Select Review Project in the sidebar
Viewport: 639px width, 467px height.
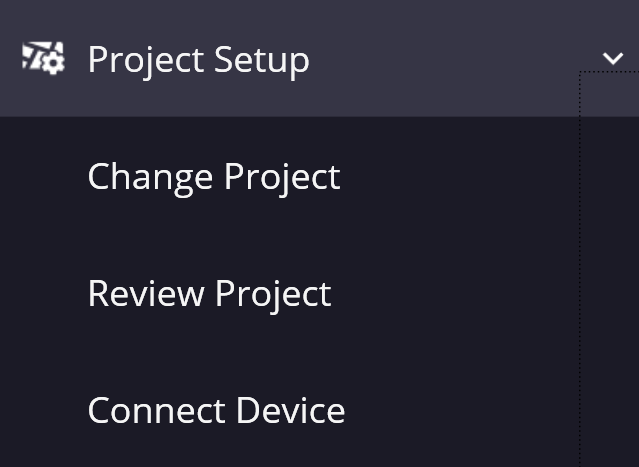[x=209, y=294]
